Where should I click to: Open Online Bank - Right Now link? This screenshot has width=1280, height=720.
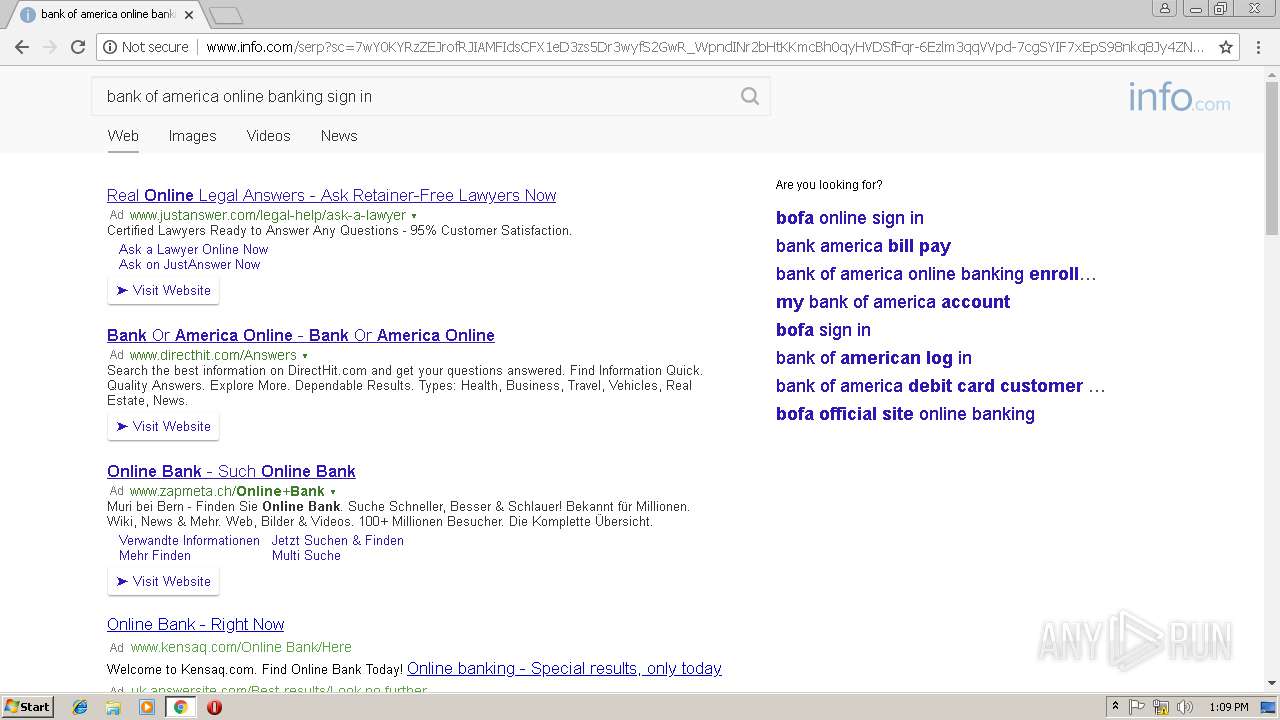coord(195,624)
